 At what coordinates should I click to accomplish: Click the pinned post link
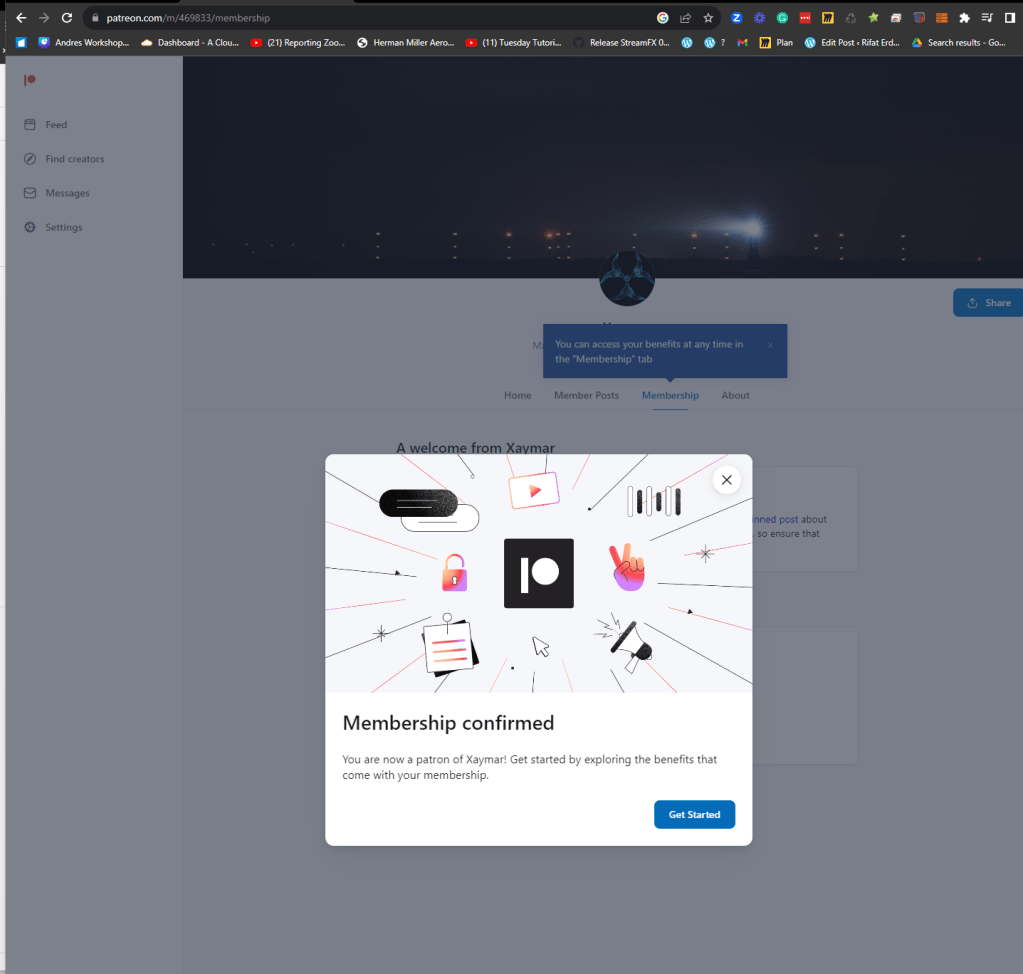pos(775,519)
